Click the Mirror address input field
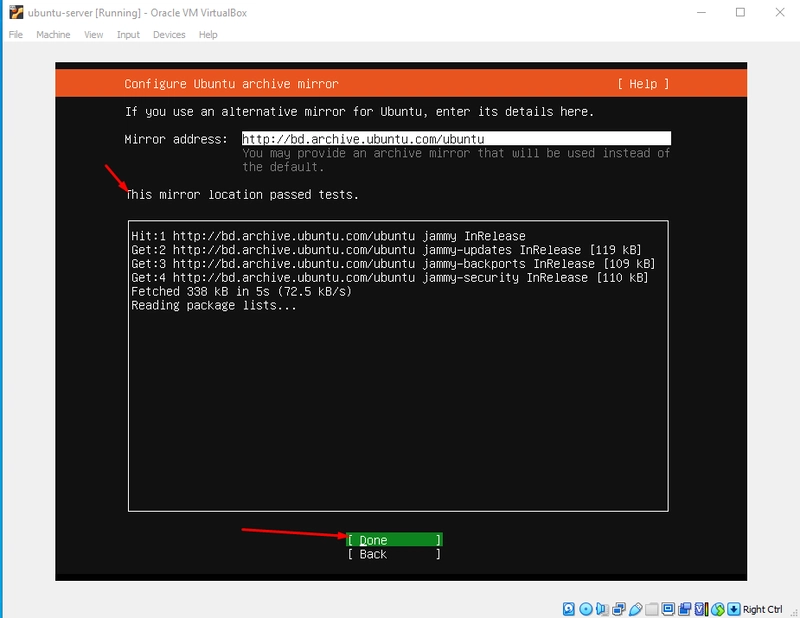 tap(456, 139)
